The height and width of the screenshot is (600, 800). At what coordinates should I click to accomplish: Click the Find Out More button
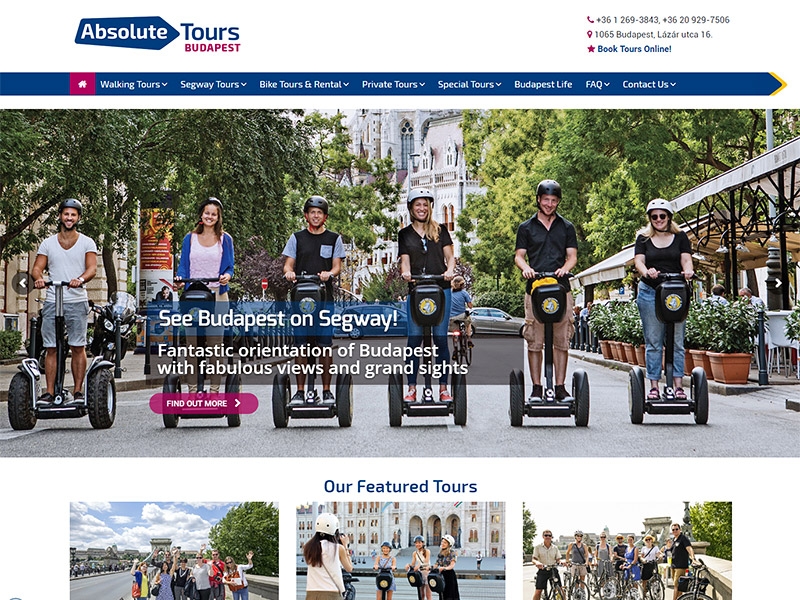[x=204, y=404]
